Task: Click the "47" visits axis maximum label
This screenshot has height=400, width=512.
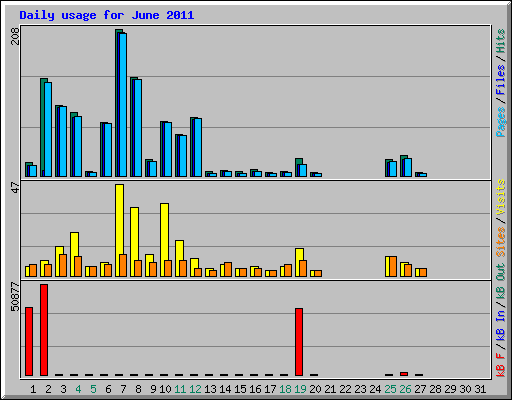Action: point(15,188)
